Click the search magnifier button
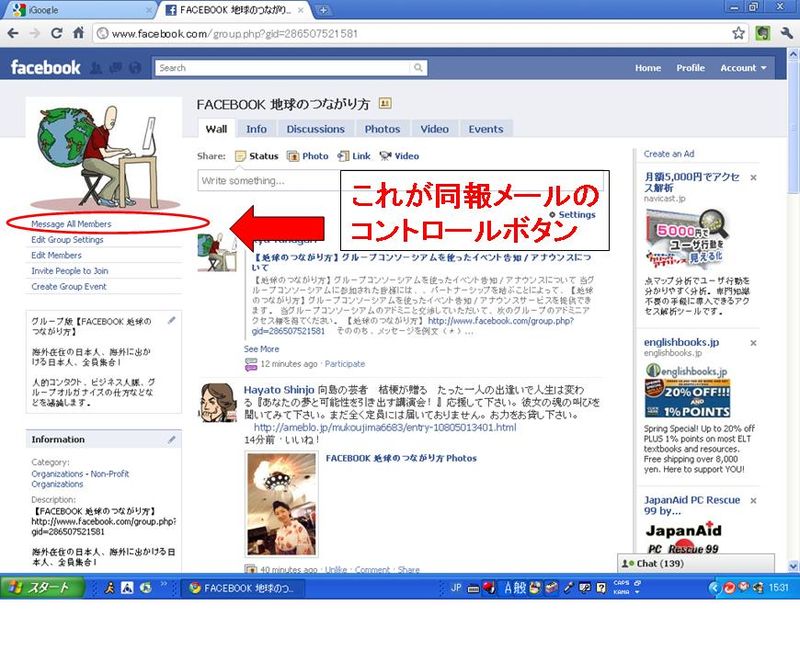 (418, 68)
